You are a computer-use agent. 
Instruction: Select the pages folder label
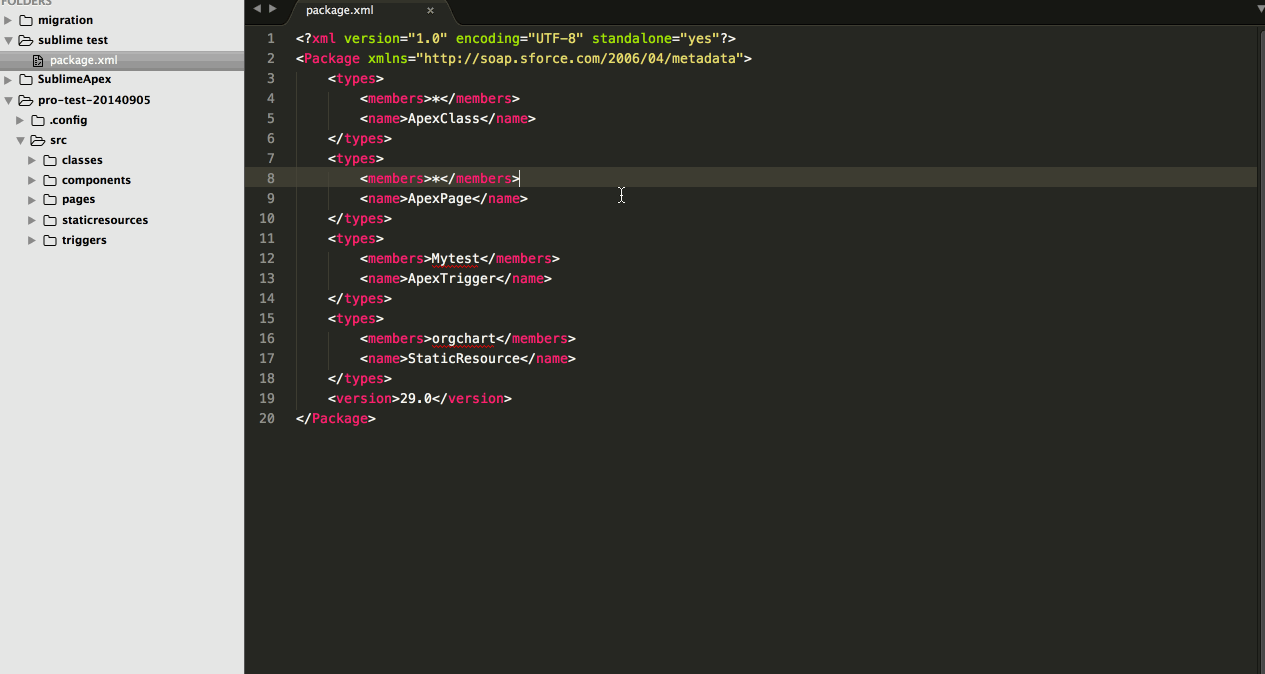tap(79, 199)
